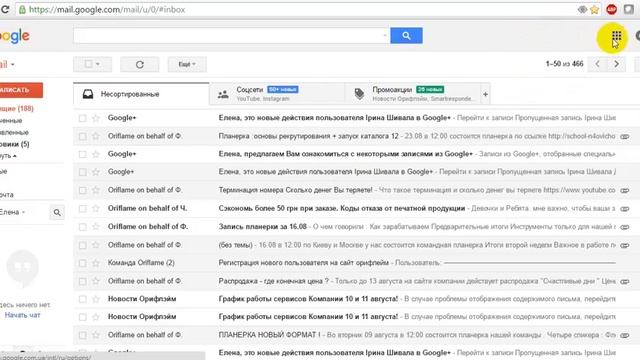The width and height of the screenshot is (640, 360).
Task: Go to next page of messages
Action: (x=616, y=64)
